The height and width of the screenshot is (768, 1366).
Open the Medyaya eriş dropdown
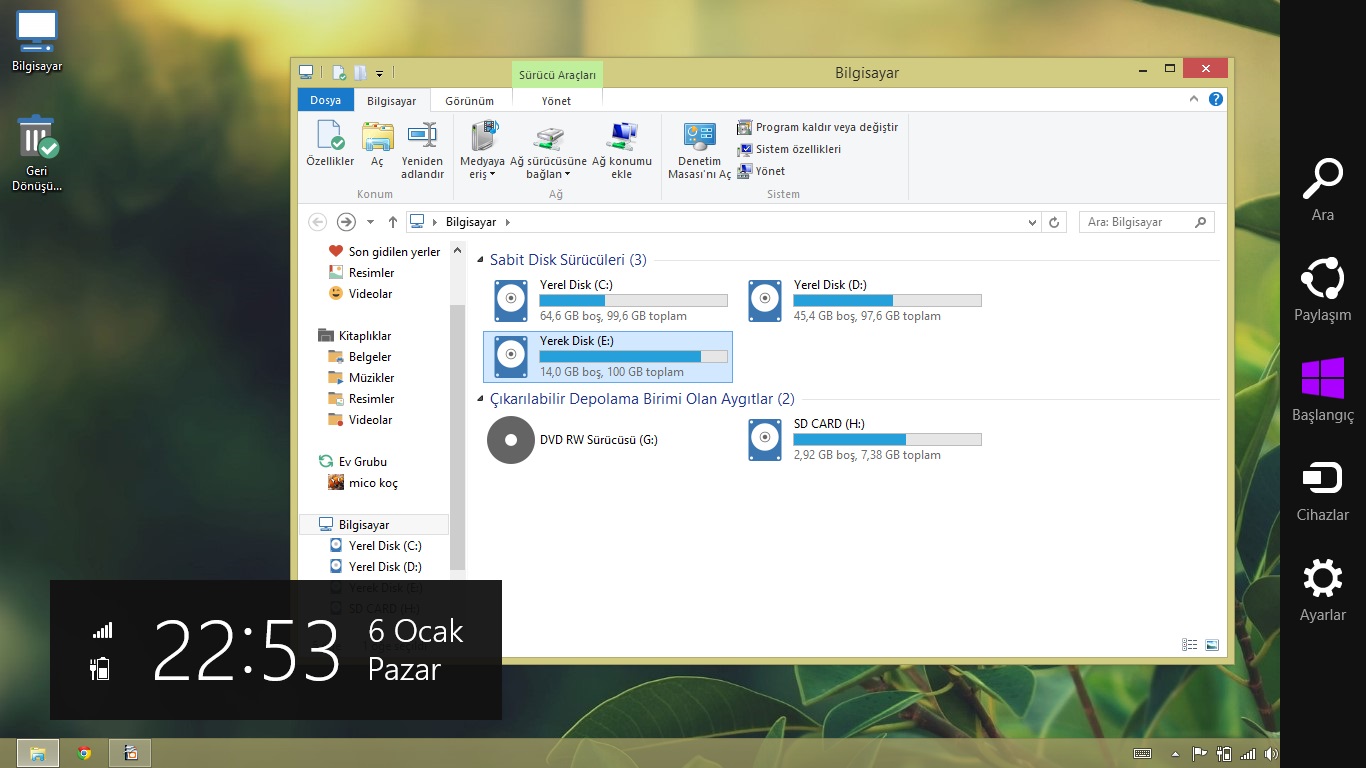click(x=482, y=150)
